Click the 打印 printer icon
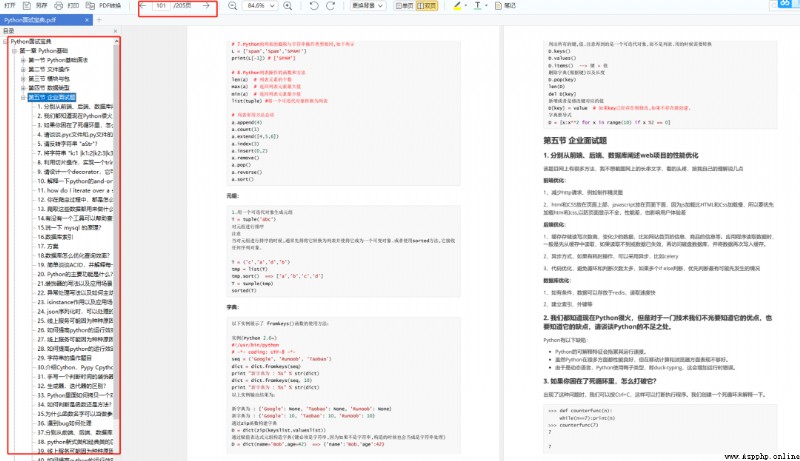 point(58,6)
